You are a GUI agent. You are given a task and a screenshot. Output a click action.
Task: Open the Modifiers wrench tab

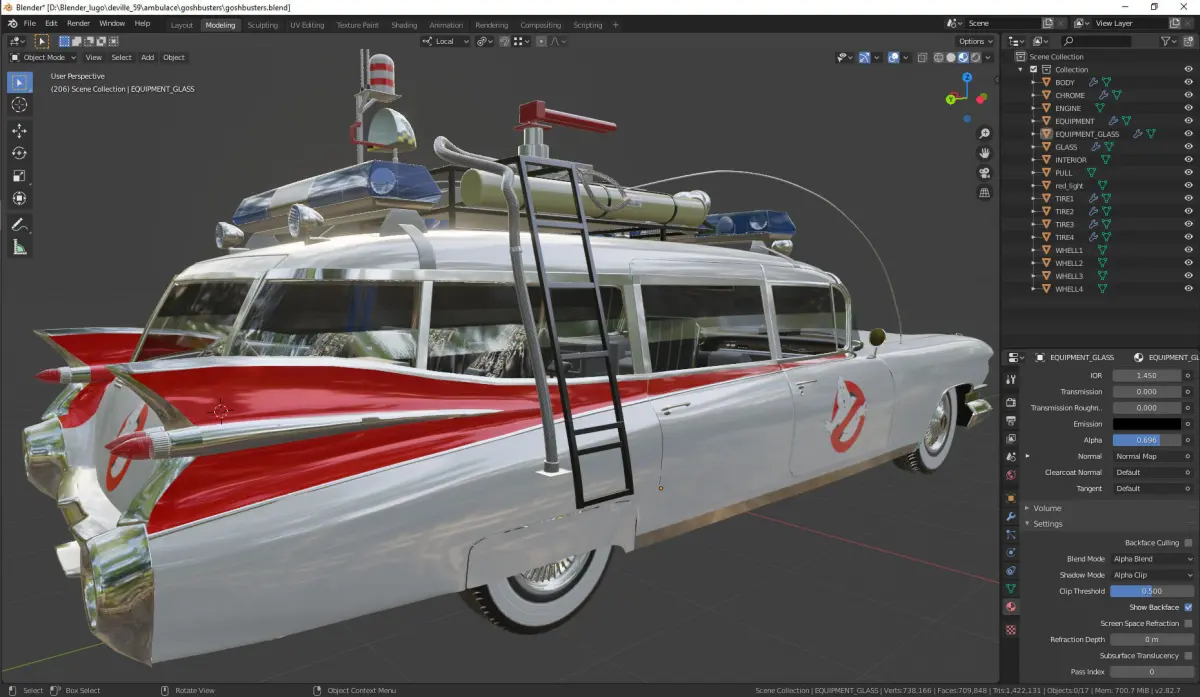tap(1011, 516)
